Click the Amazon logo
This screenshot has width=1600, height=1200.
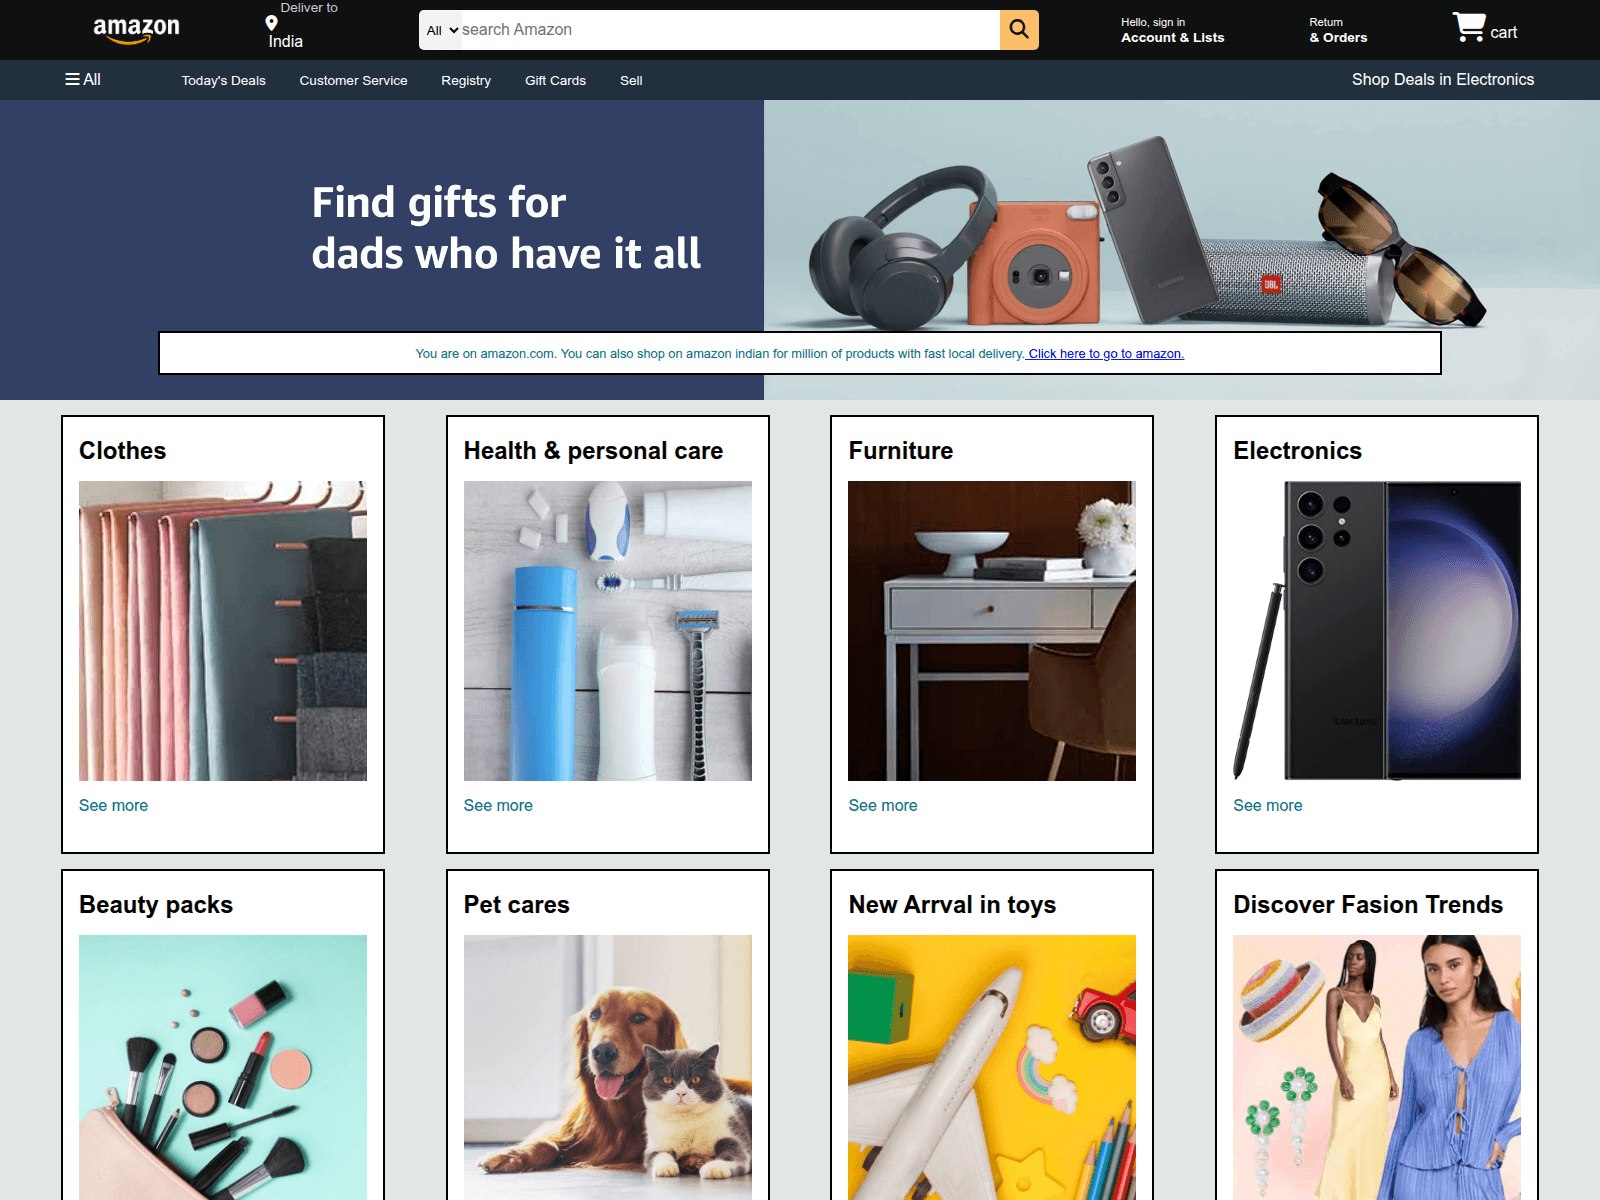[136, 30]
